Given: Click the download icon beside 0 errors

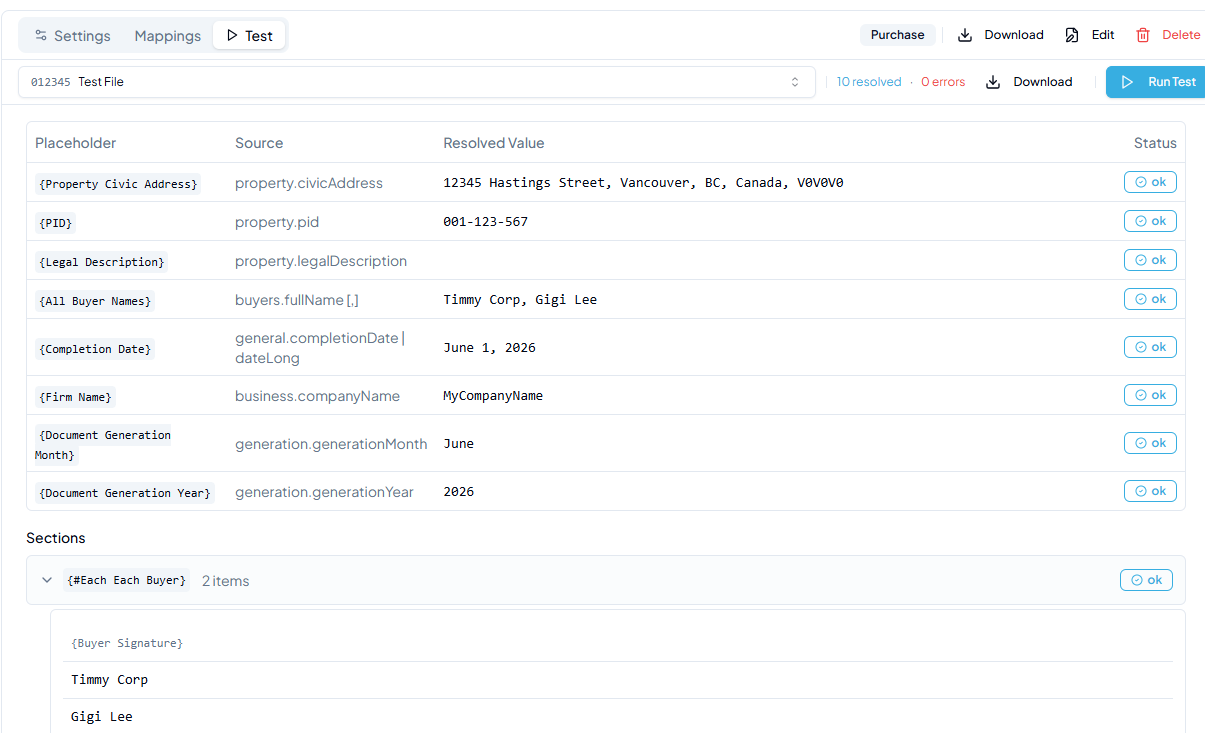Looking at the screenshot, I should (993, 82).
